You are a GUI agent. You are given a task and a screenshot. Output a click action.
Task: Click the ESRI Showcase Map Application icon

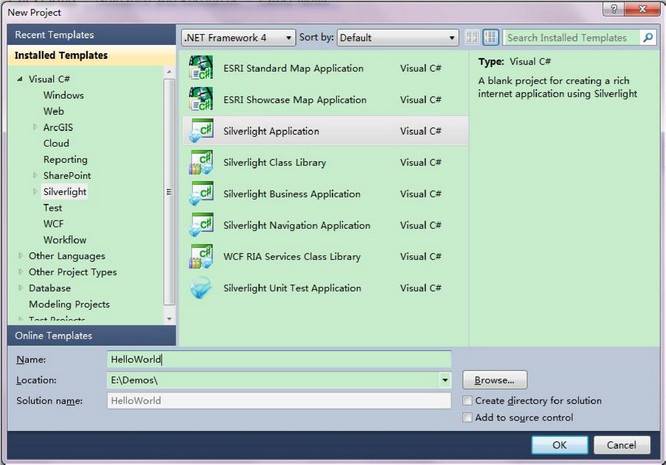(x=200, y=99)
